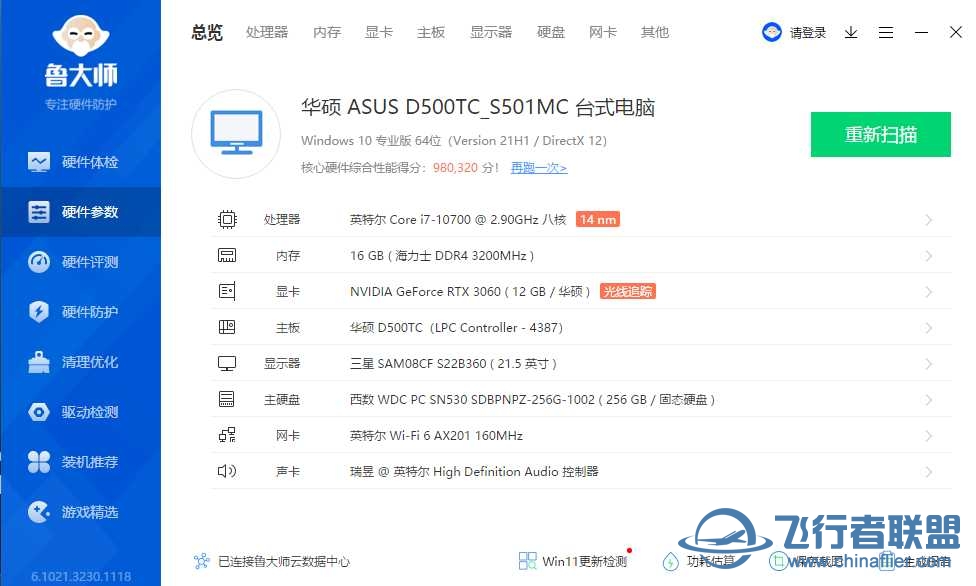The width and height of the screenshot is (976, 586).
Task: Click the processor chip icon
Action: pos(227,220)
